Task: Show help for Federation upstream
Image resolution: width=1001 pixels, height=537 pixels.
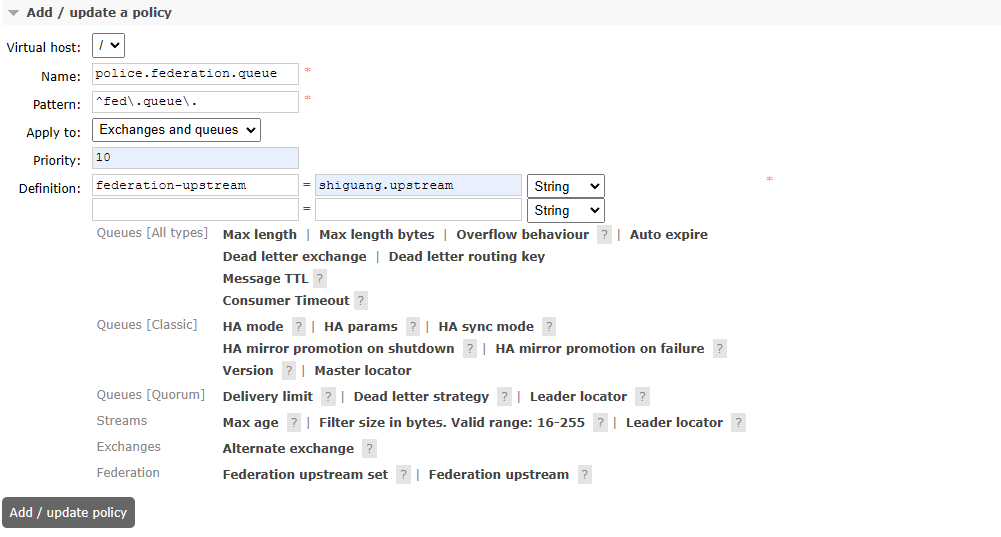Action: click(584, 475)
